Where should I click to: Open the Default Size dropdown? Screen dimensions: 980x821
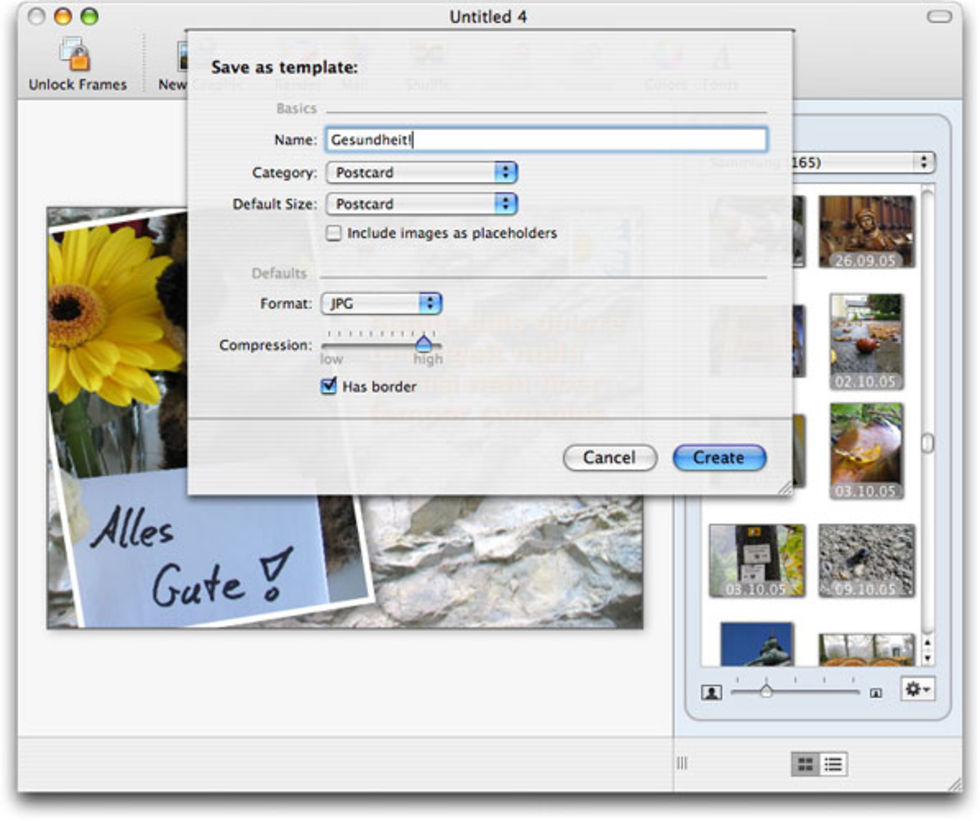tap(421, 204)
